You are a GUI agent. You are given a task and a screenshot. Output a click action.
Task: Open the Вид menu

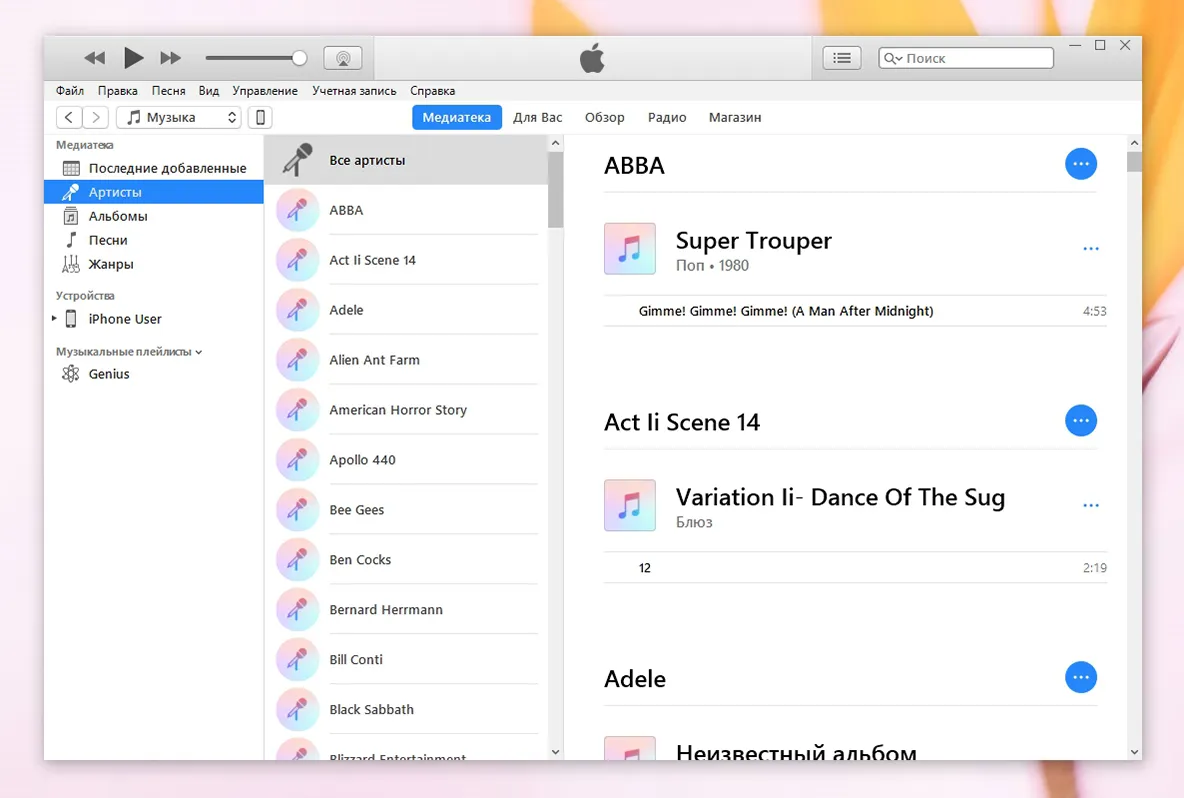tap(208, 91)
